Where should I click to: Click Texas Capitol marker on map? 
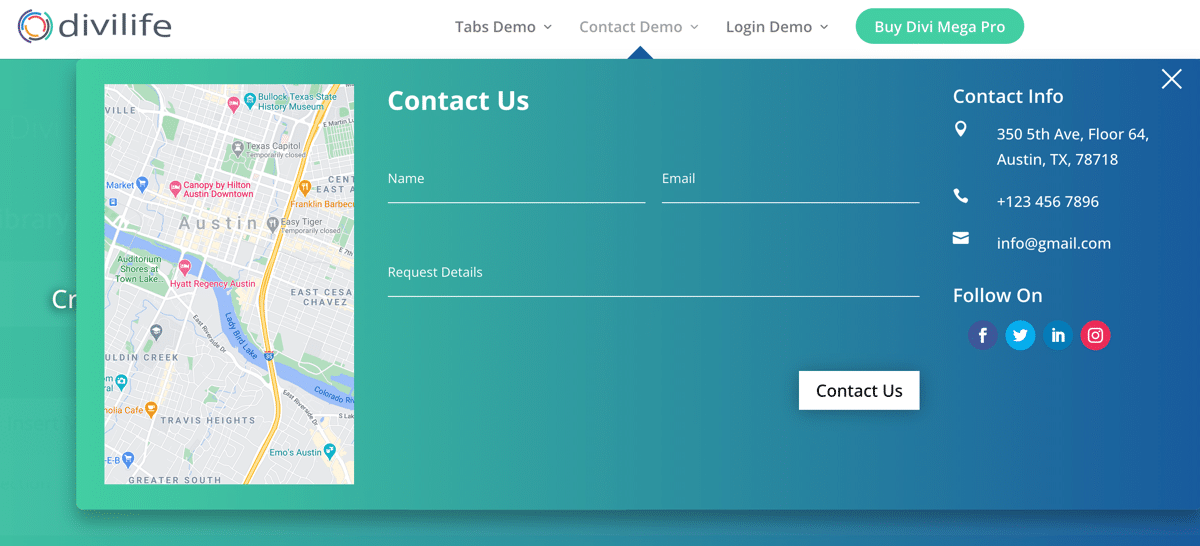click(x=237, y=148)
